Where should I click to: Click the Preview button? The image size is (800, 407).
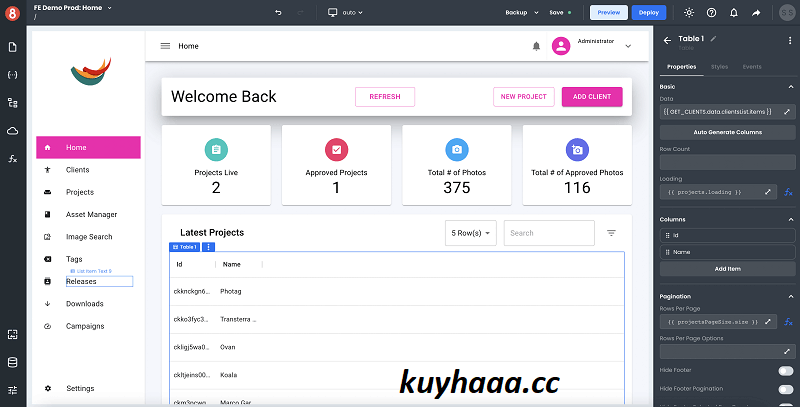[x=609, y=13]
